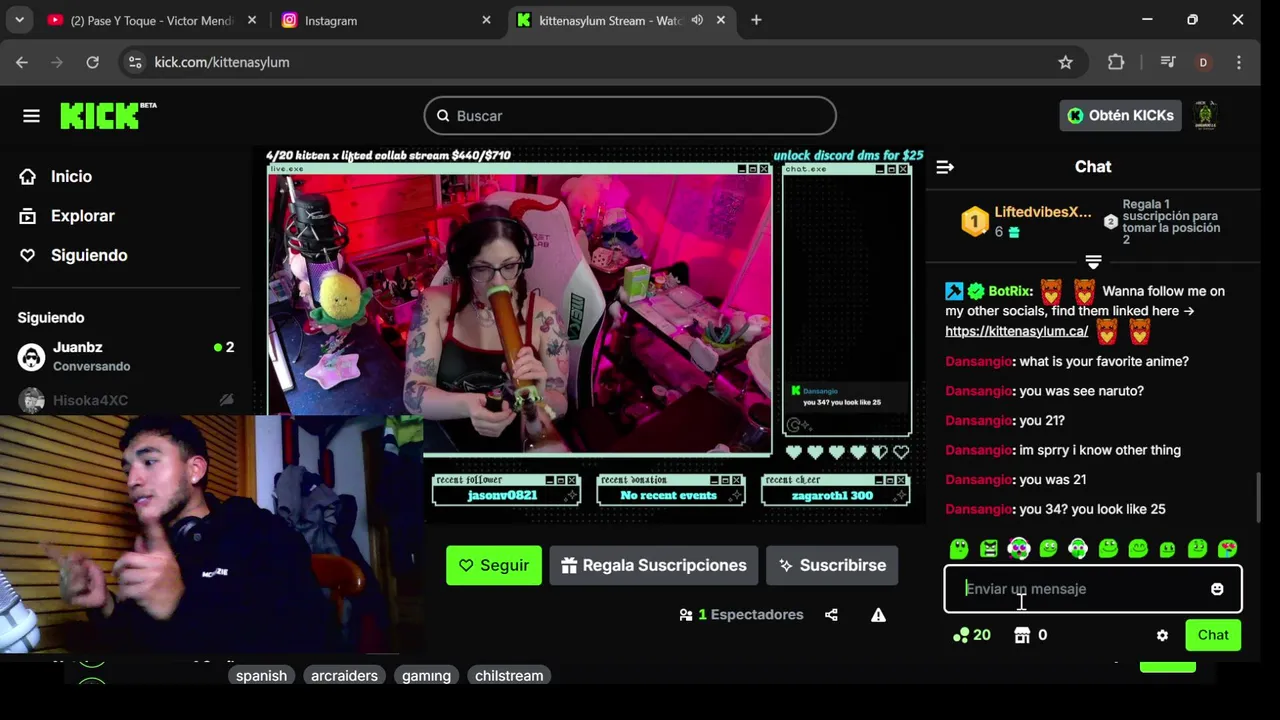Click the Espectadores viewer count
The height and width of the screenshot is (720, 1280).
(x=741, y=615)
